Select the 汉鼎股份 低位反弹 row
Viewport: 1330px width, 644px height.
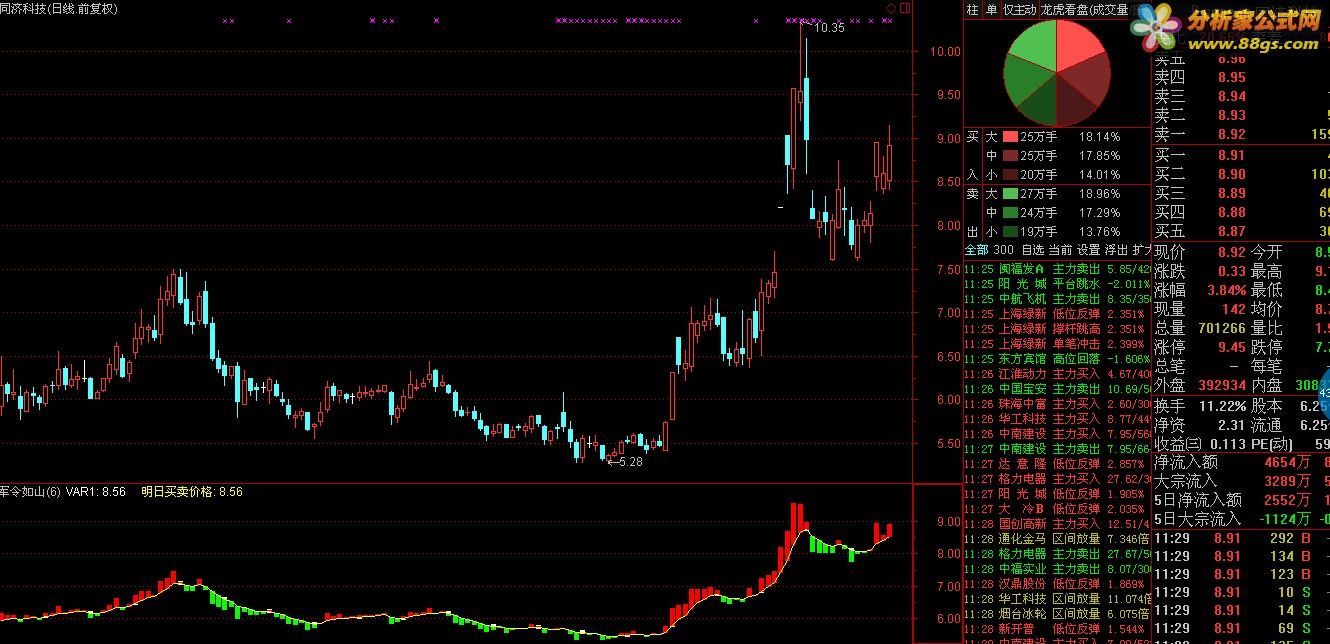(x=1056, y=584)
